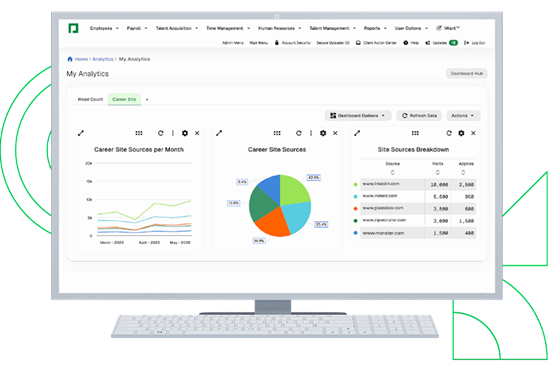This screenshot has width=550, height=365.
Task: Sort table by Visits column
Action: (x=437, y=173)
